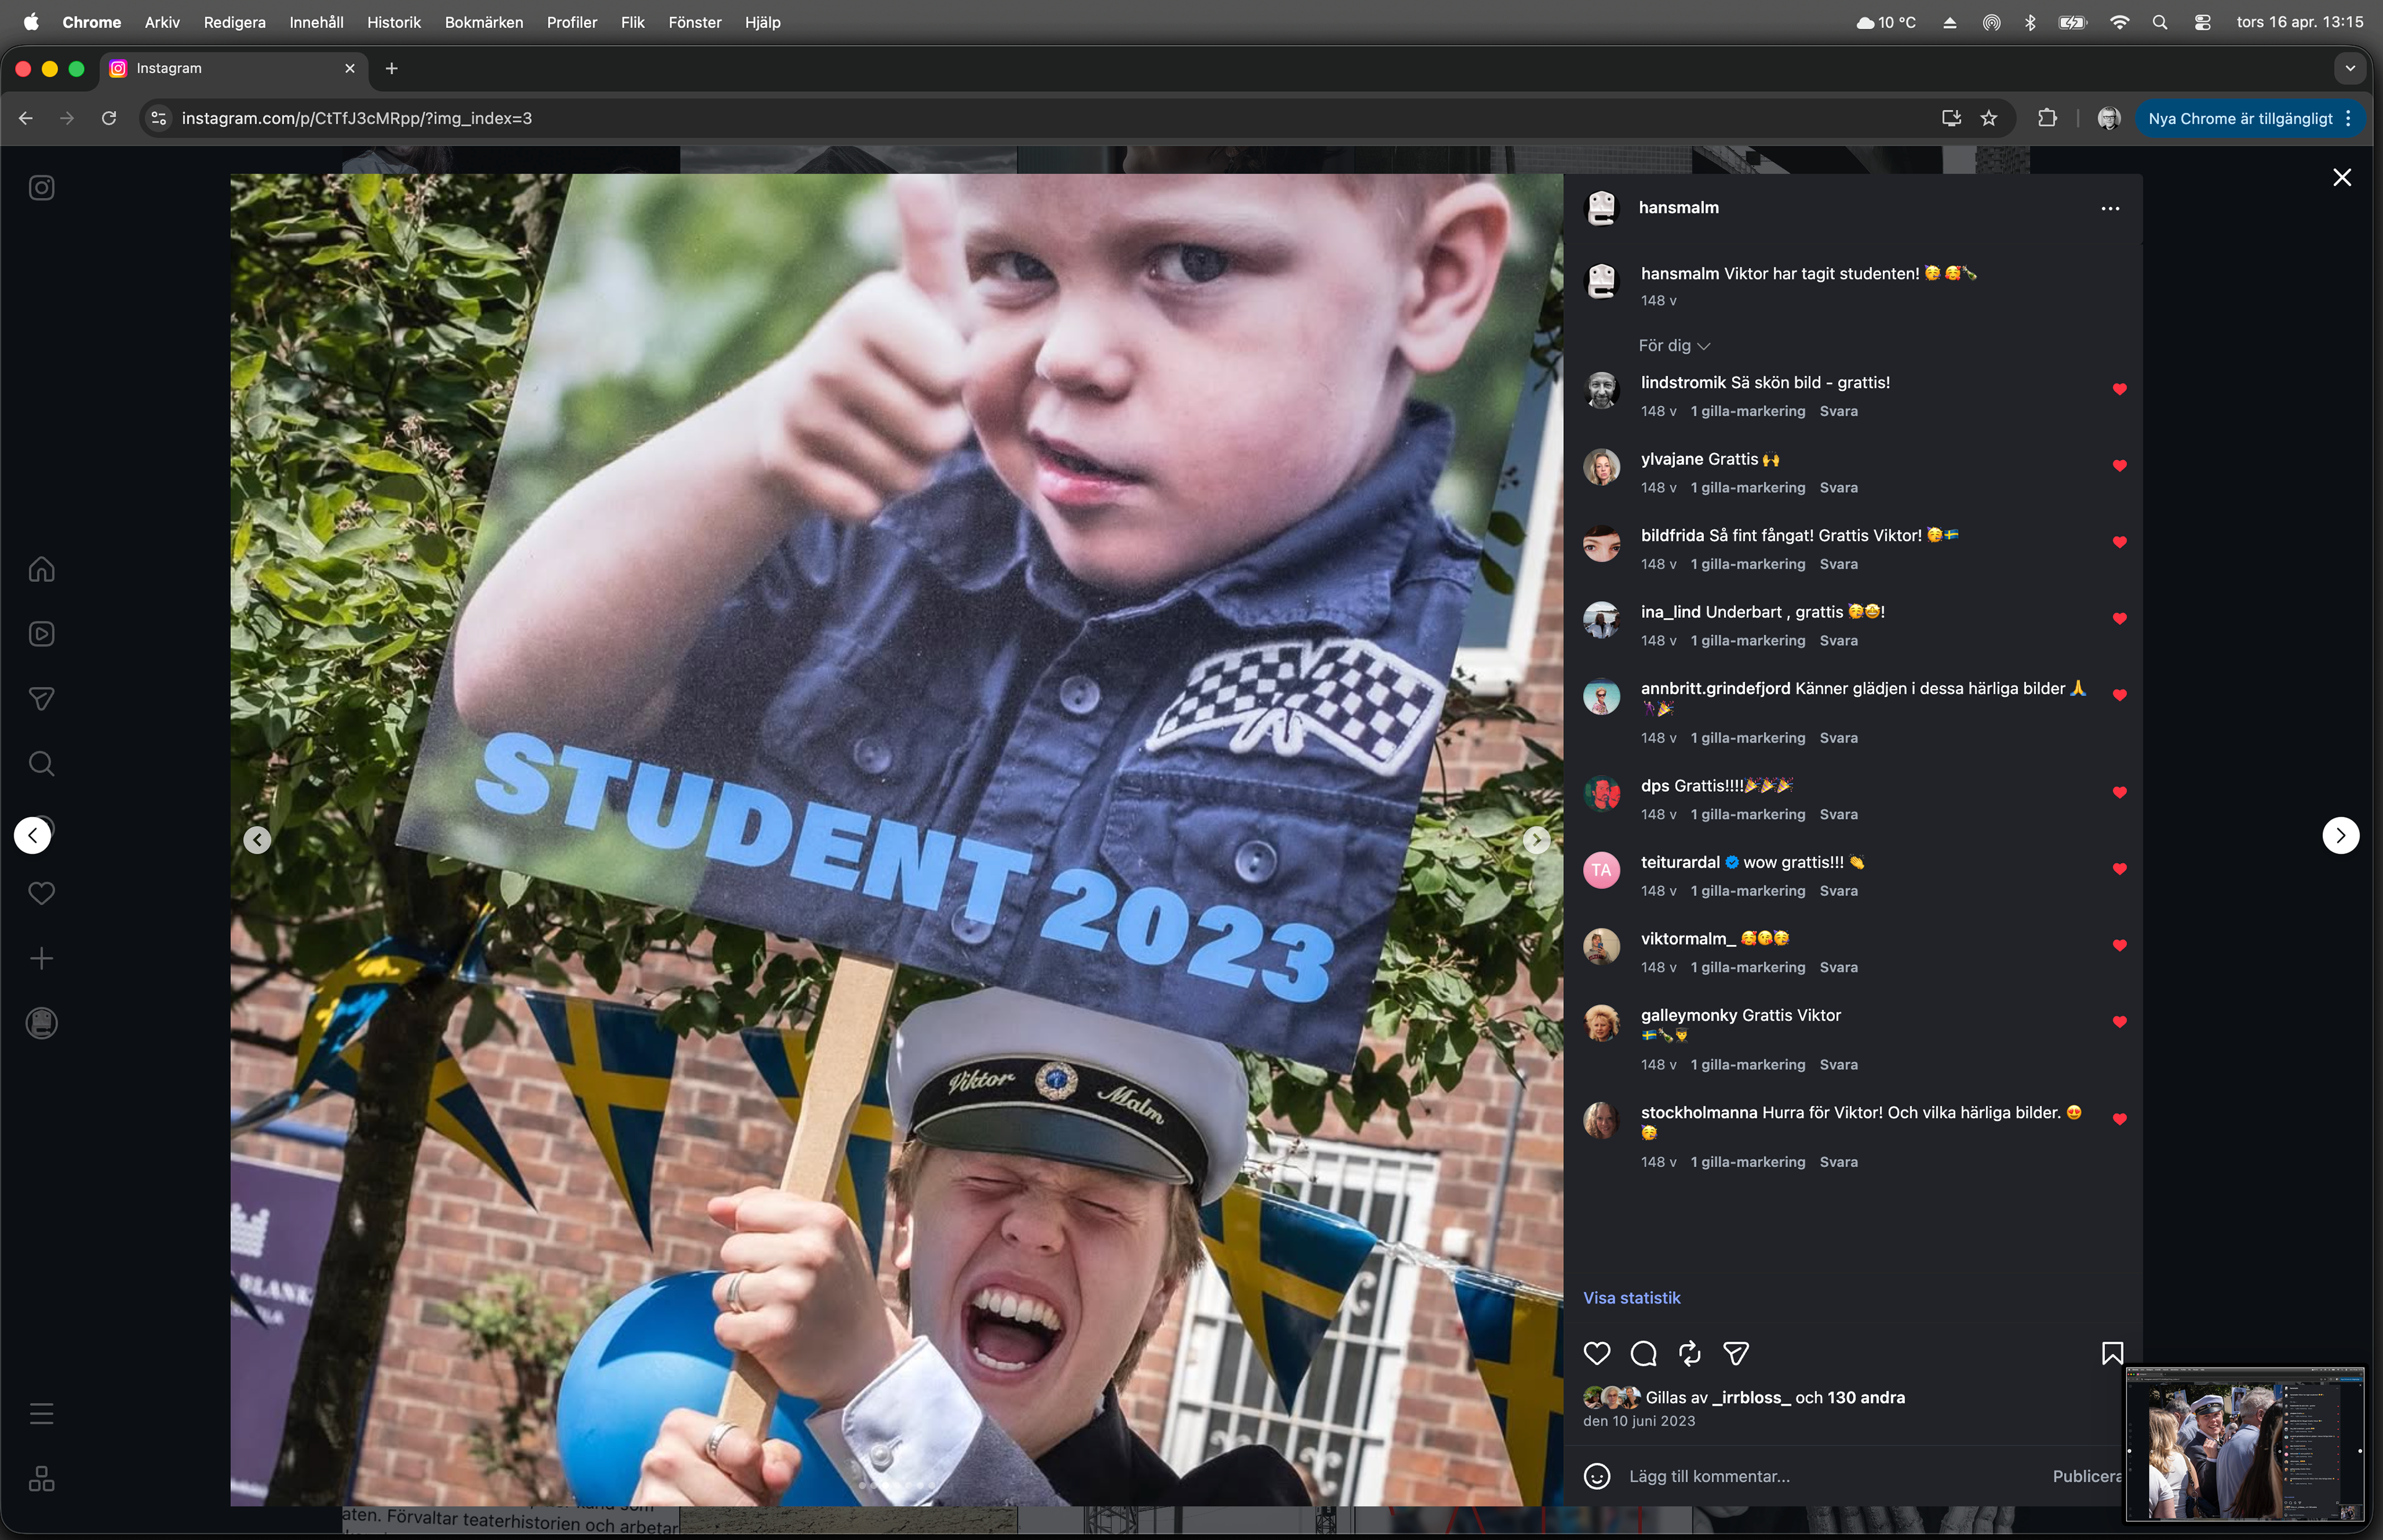
Task: Open Instagram Home from sidebar
Action: coord(41,569)
